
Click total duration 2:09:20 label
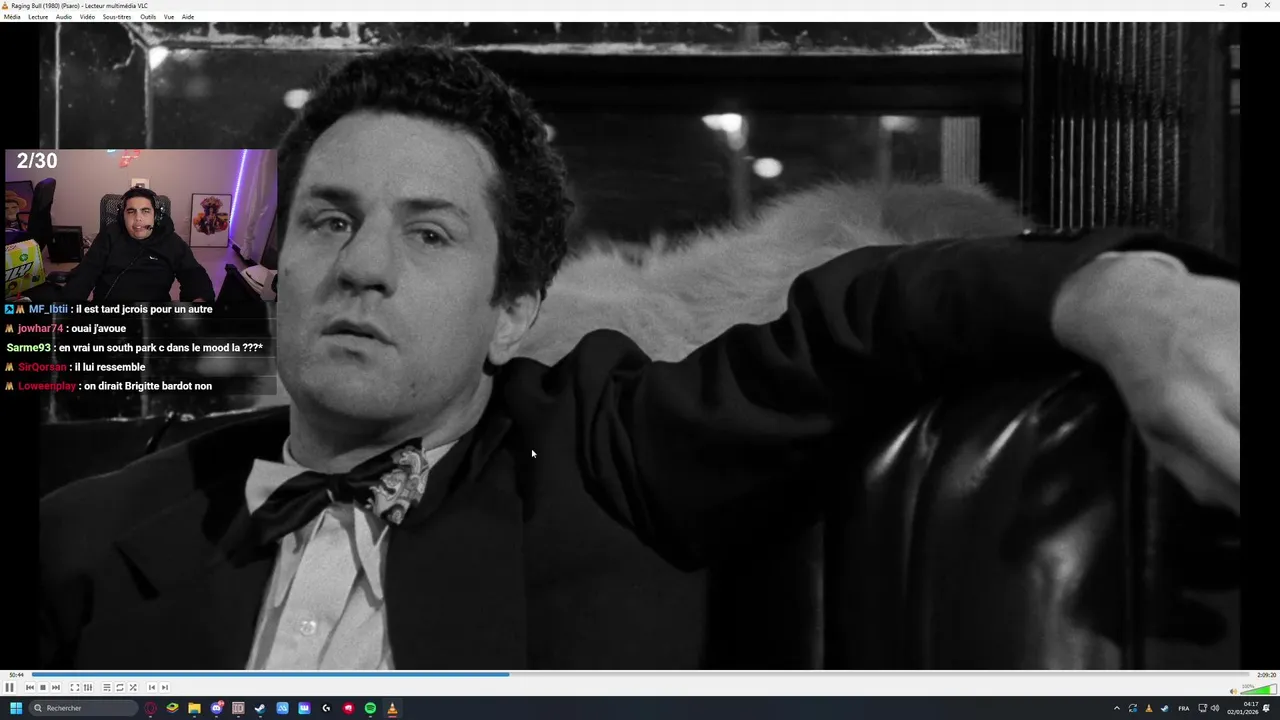[x=1266, y=675]
